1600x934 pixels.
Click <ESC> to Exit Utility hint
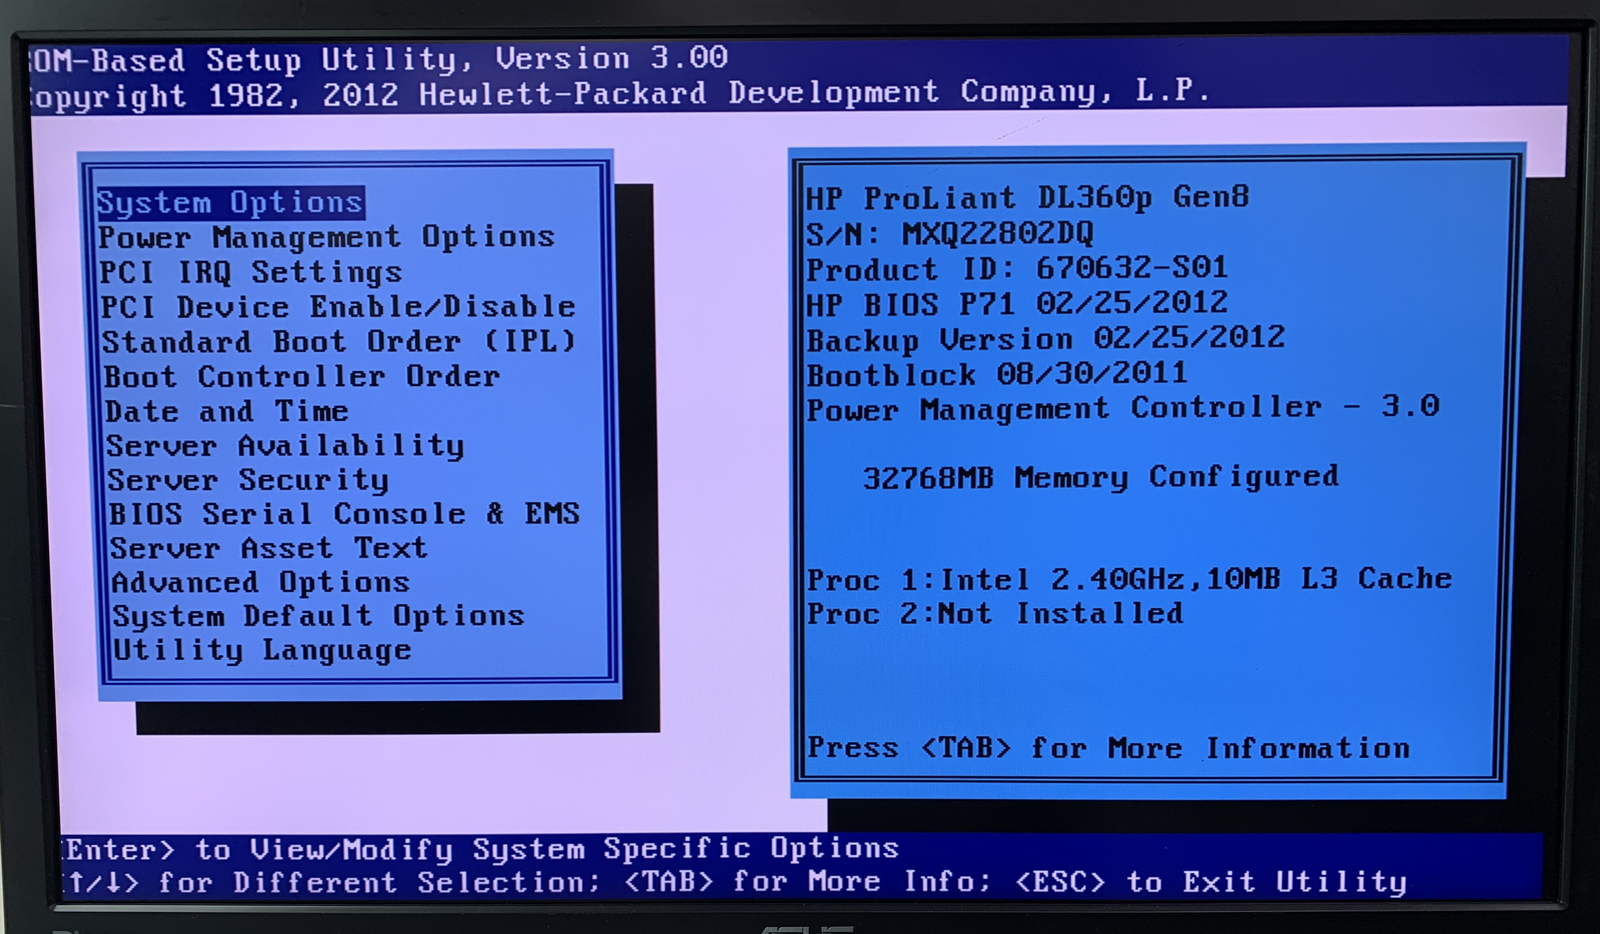[1211, 882]
